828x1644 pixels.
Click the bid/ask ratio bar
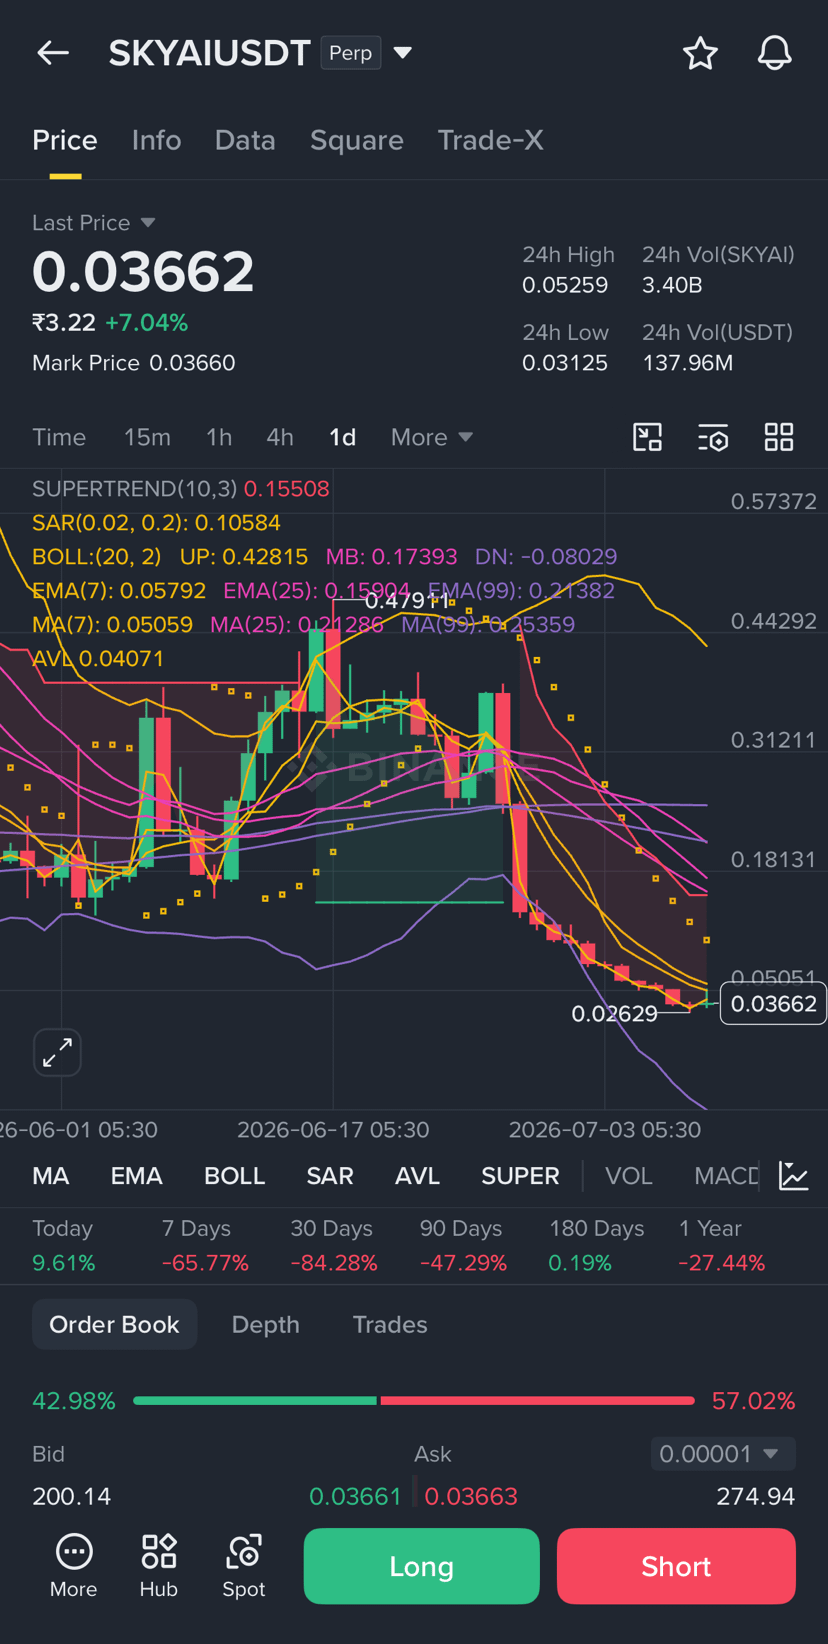click(414, 1401)
